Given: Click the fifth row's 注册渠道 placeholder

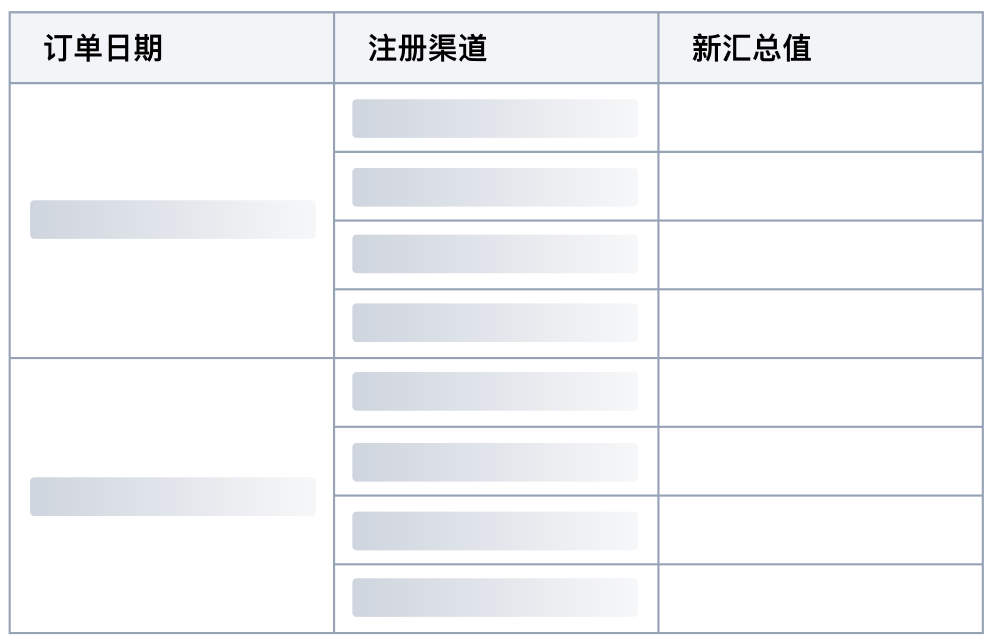Looking at the screenshot, I should tap(495, 391).
